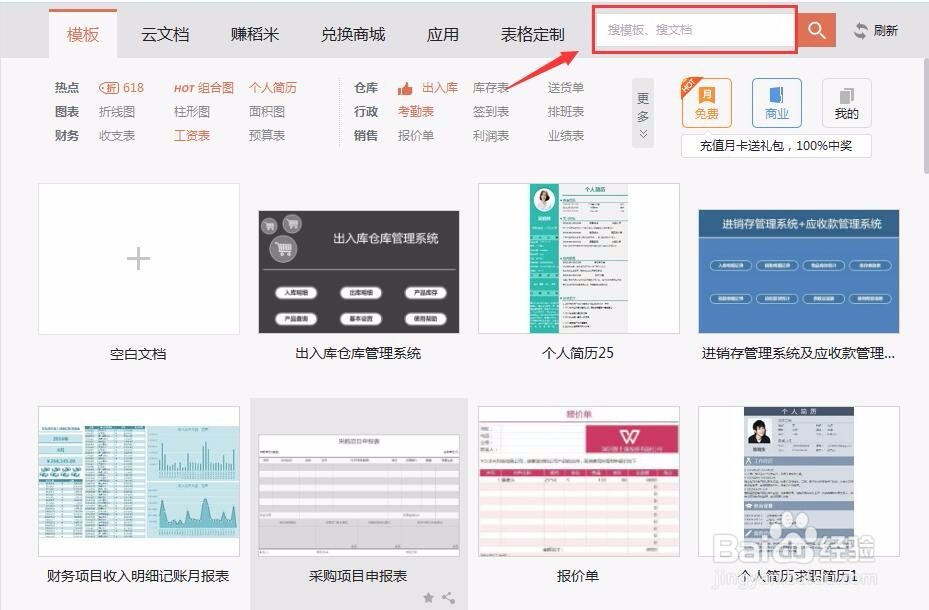Click the 充值月卡送礼包 promotion banner

tap(776, 146)
